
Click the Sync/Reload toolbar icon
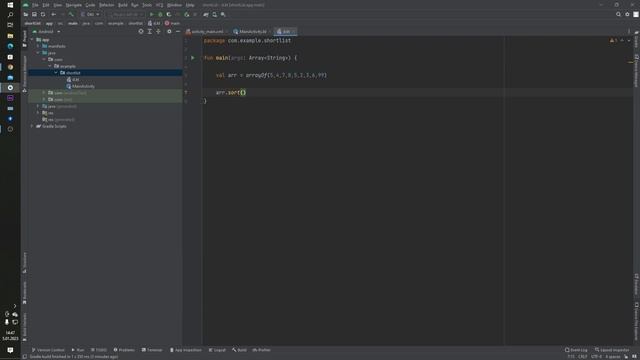tap(43, 14)
